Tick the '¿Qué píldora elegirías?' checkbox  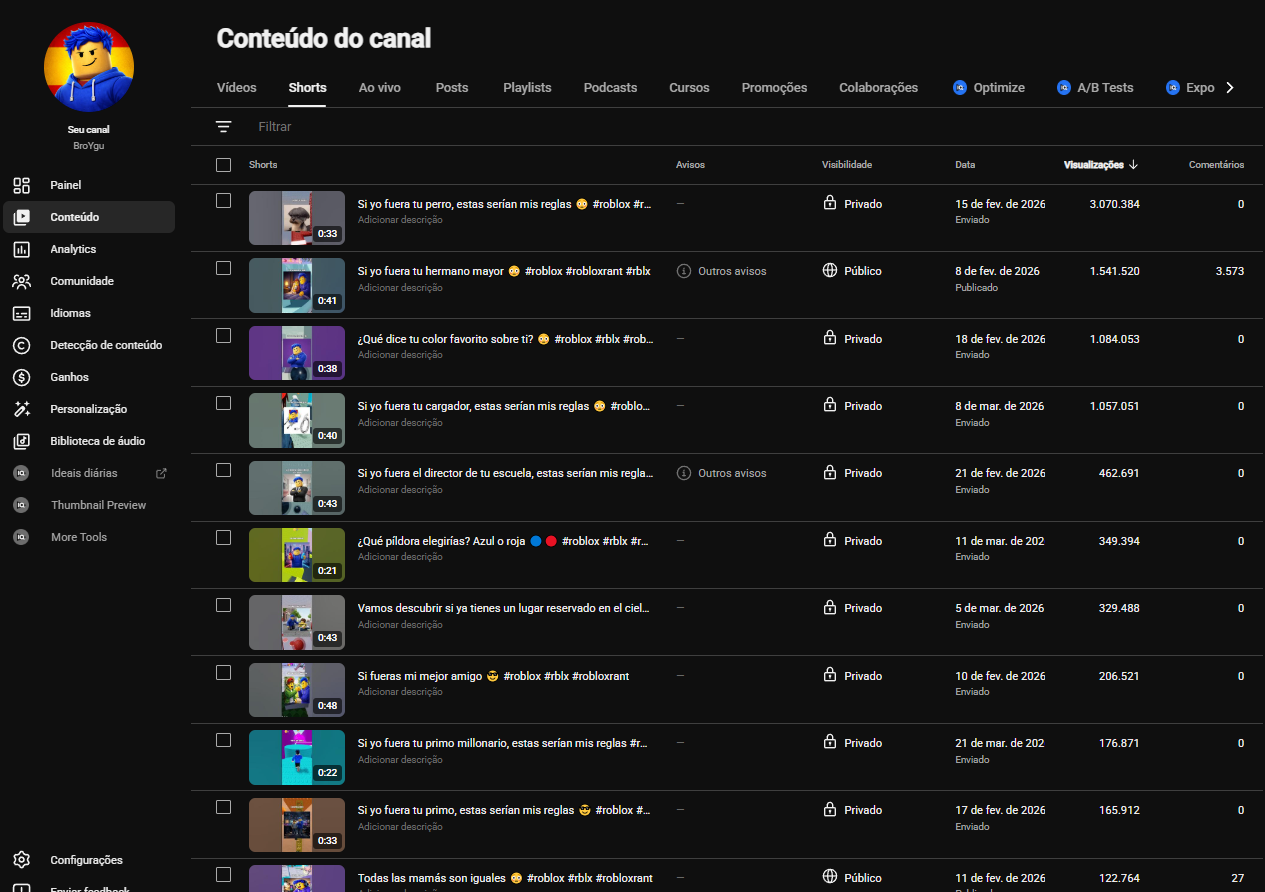pos(223,538)
